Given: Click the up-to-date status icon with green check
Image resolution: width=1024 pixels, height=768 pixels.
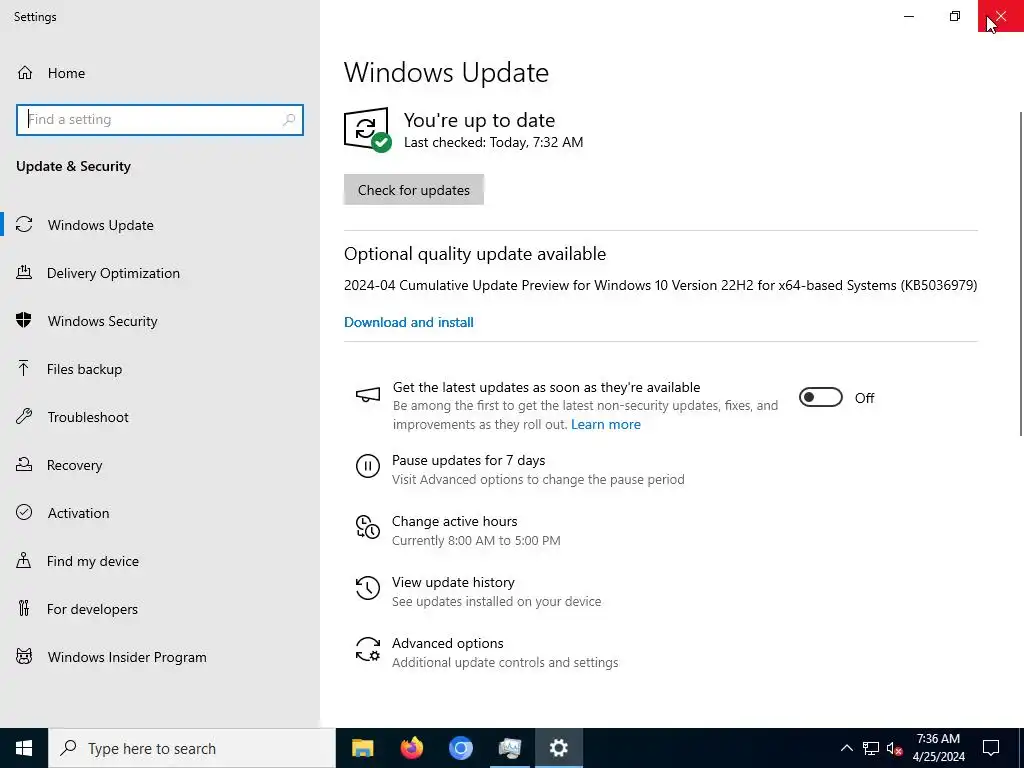Looking at the screenshot, I should click(x=368, y=129).
